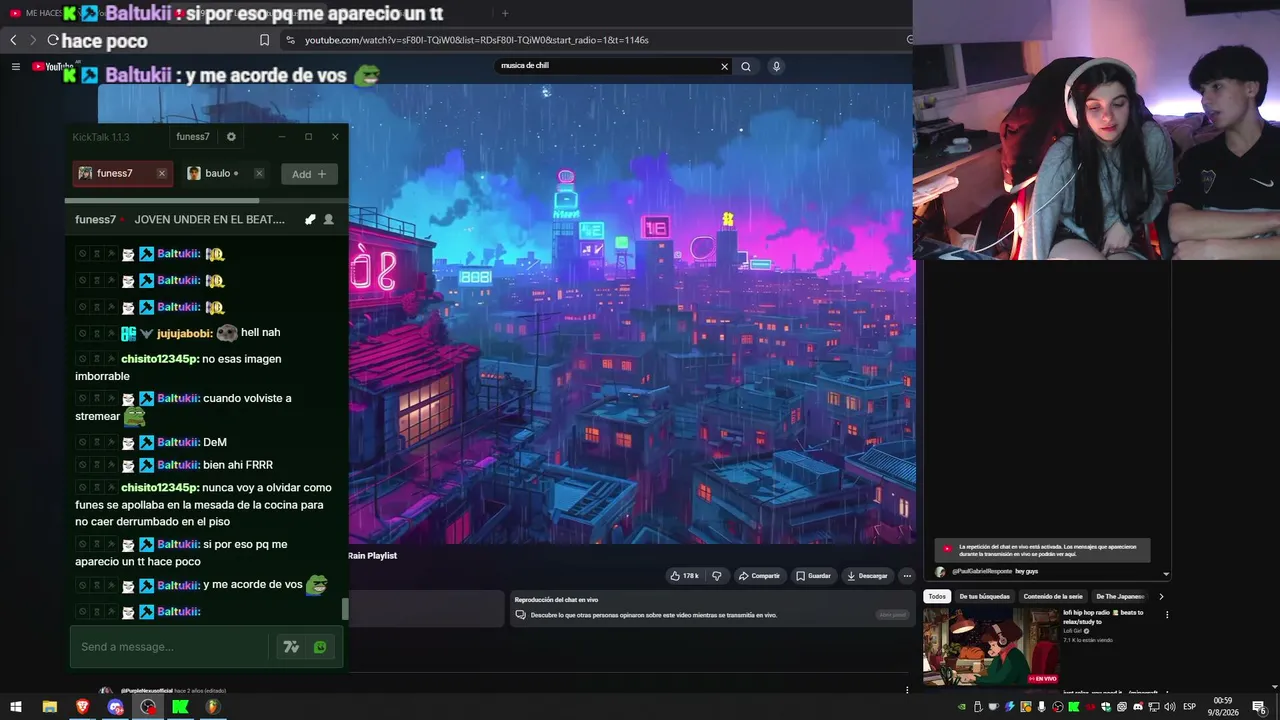Viewport: 1280px width, 720px height.
Task: Clear the YouTube search box
Action: tap(724, 66)
